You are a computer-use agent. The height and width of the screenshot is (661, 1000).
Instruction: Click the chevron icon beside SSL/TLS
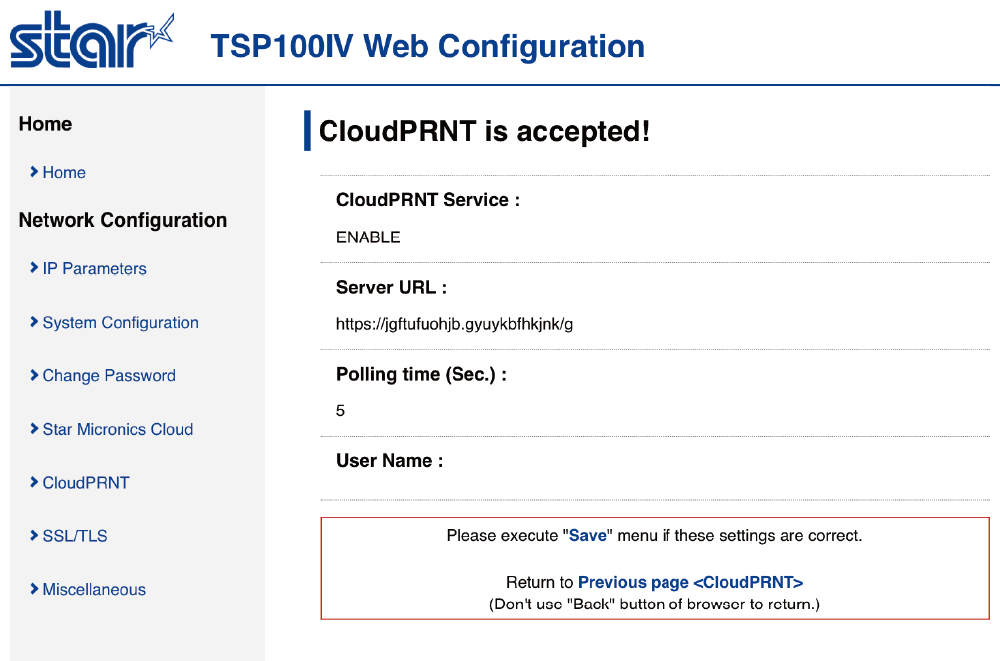(34, 537)
